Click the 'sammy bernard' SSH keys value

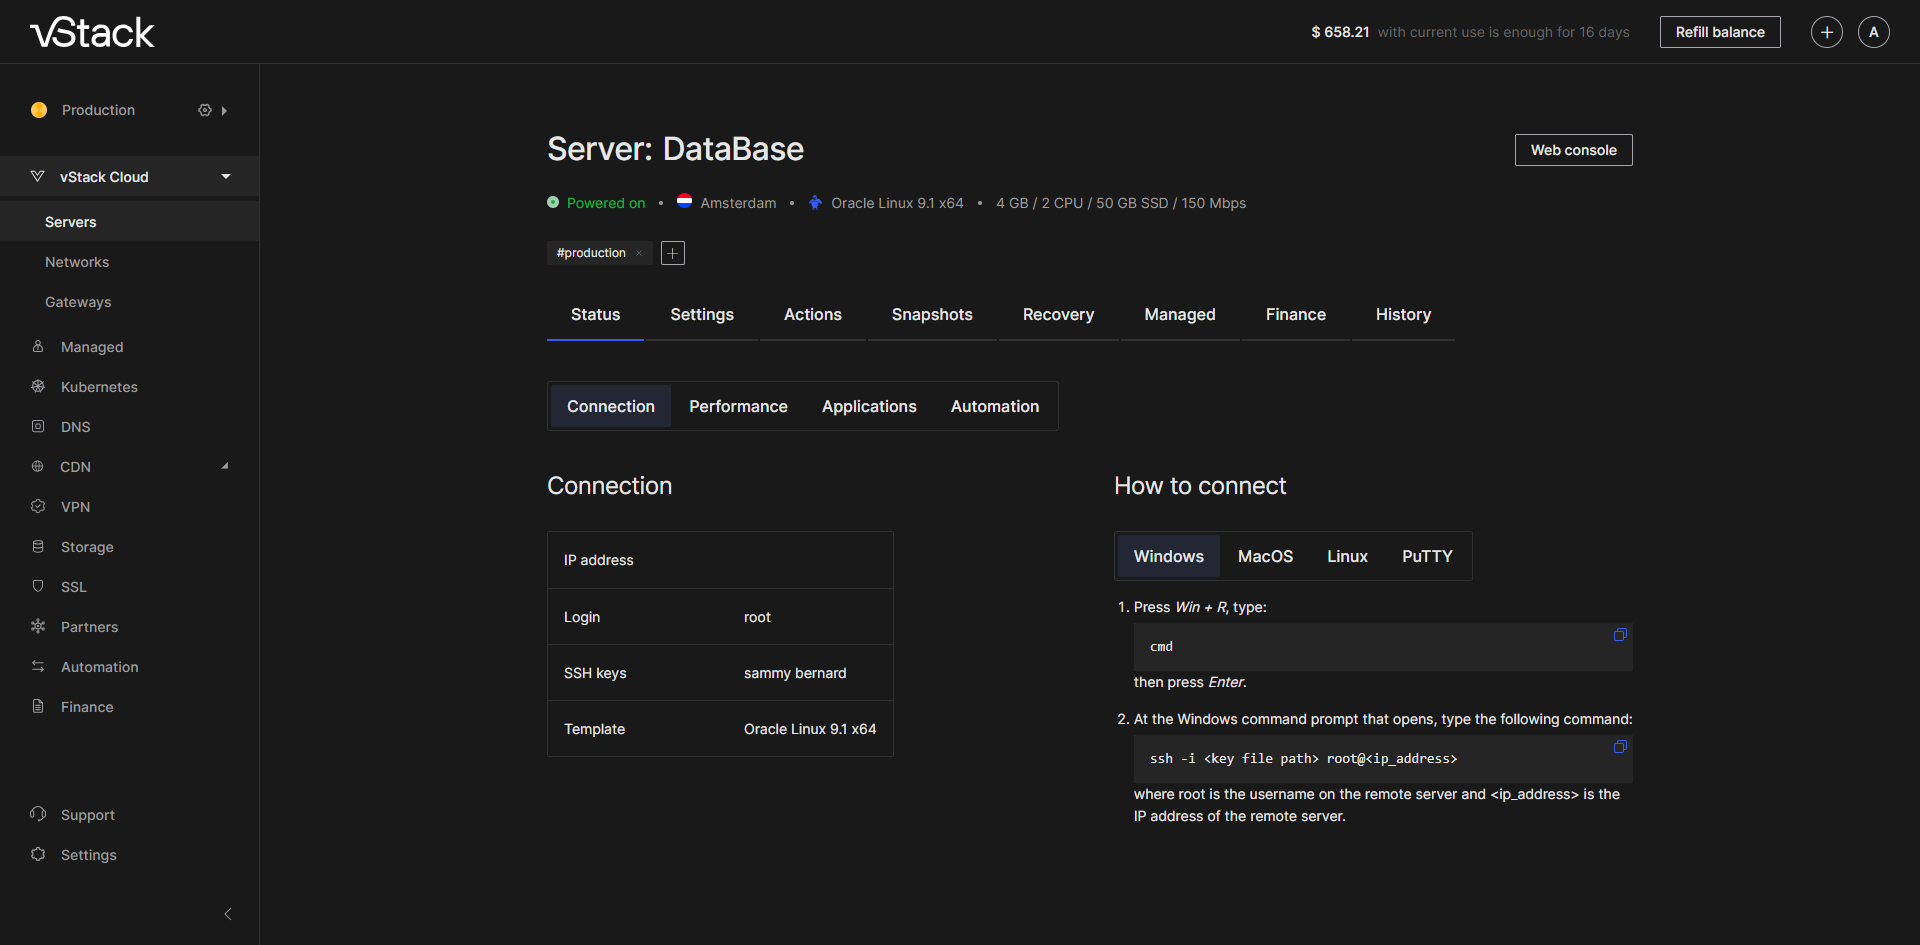[x=795, y=673]
